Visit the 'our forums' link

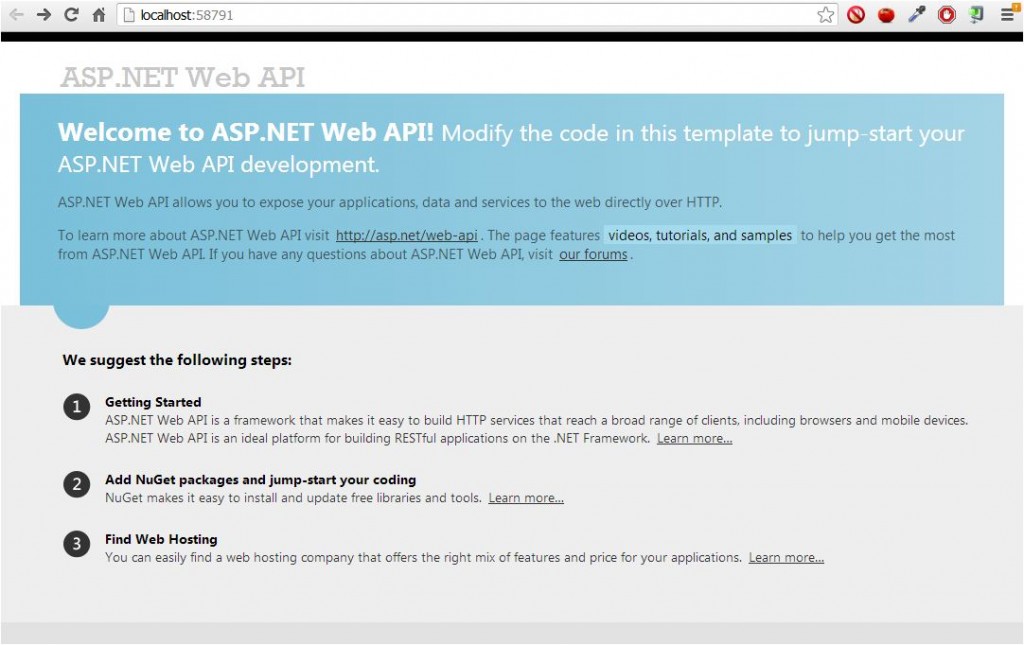click(x=593, y=255)
